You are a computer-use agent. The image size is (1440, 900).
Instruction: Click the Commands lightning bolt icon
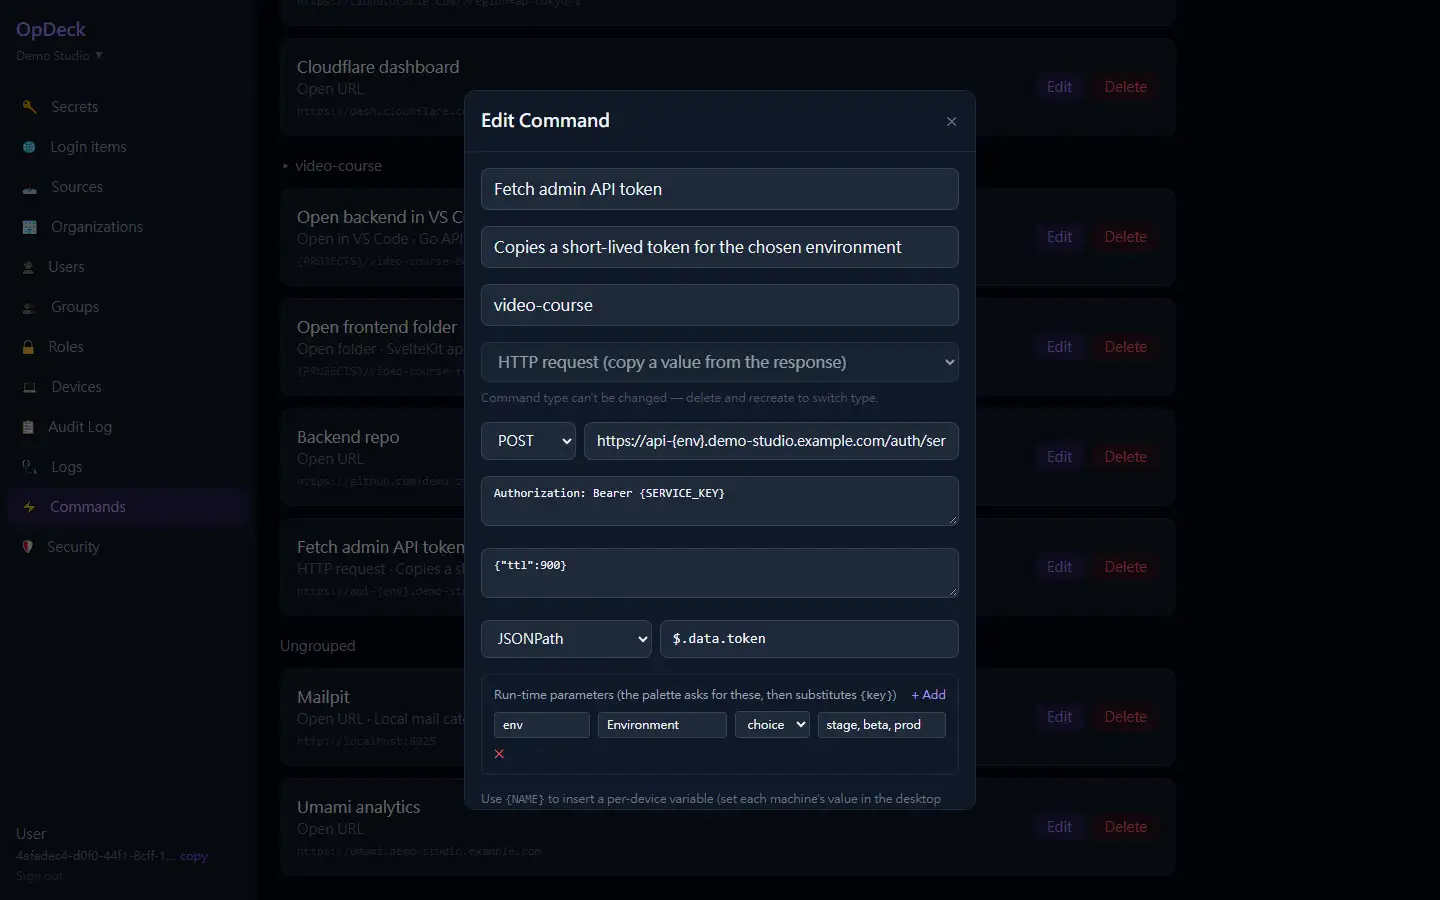pyautogui.click(x=29, y=507)
